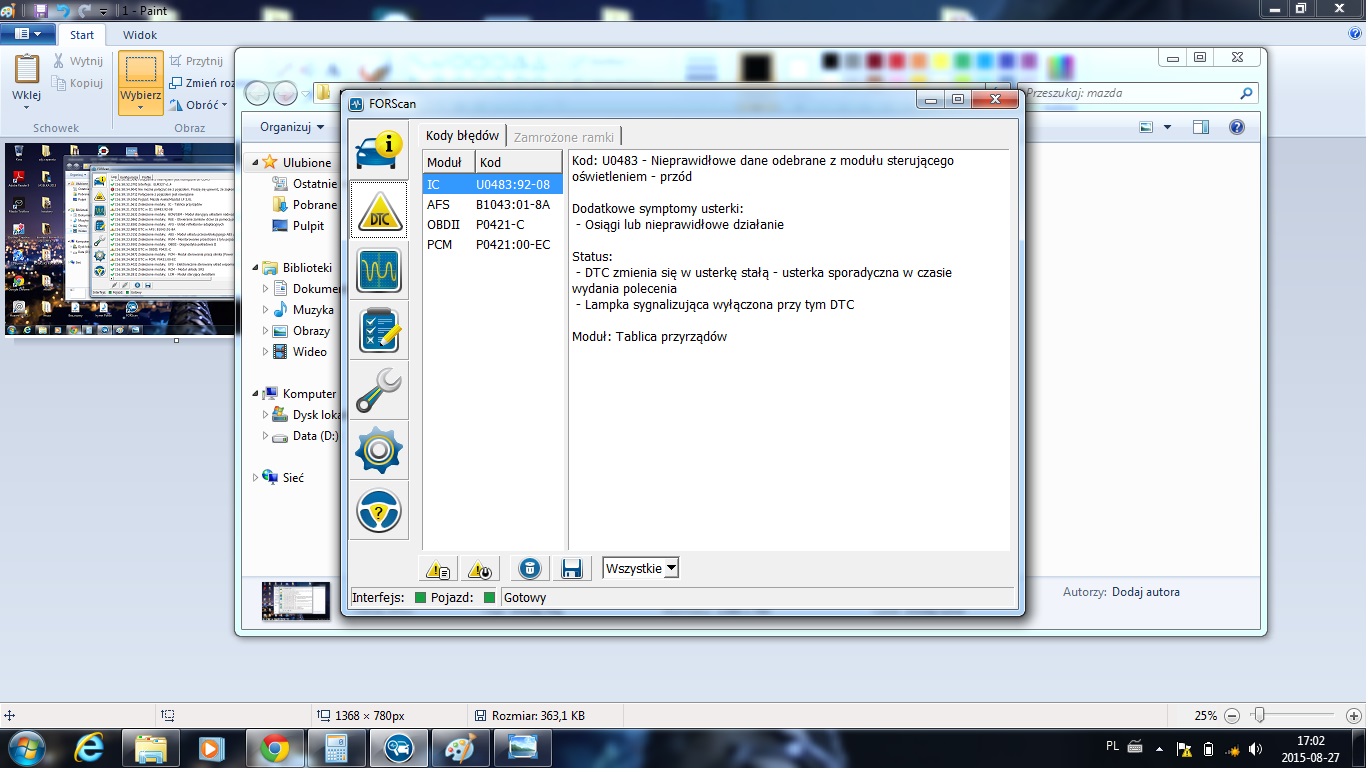1368x780 pixels.
Task: Open the wrench service functions section
Action: (378, 391)
